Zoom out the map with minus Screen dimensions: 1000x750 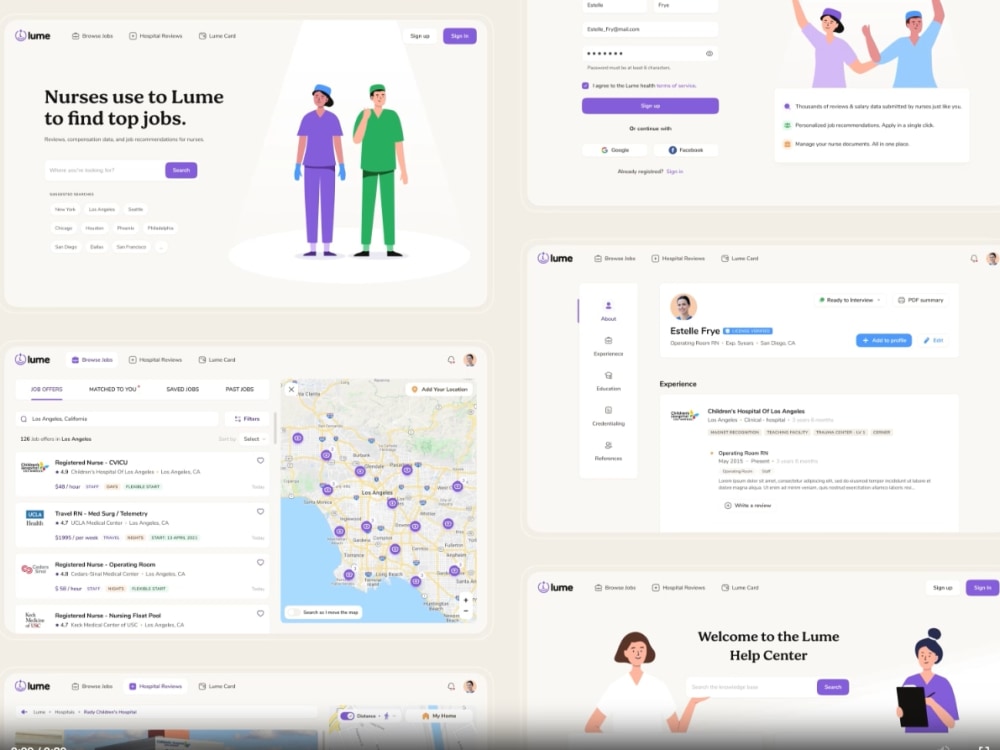coord(466,611)
